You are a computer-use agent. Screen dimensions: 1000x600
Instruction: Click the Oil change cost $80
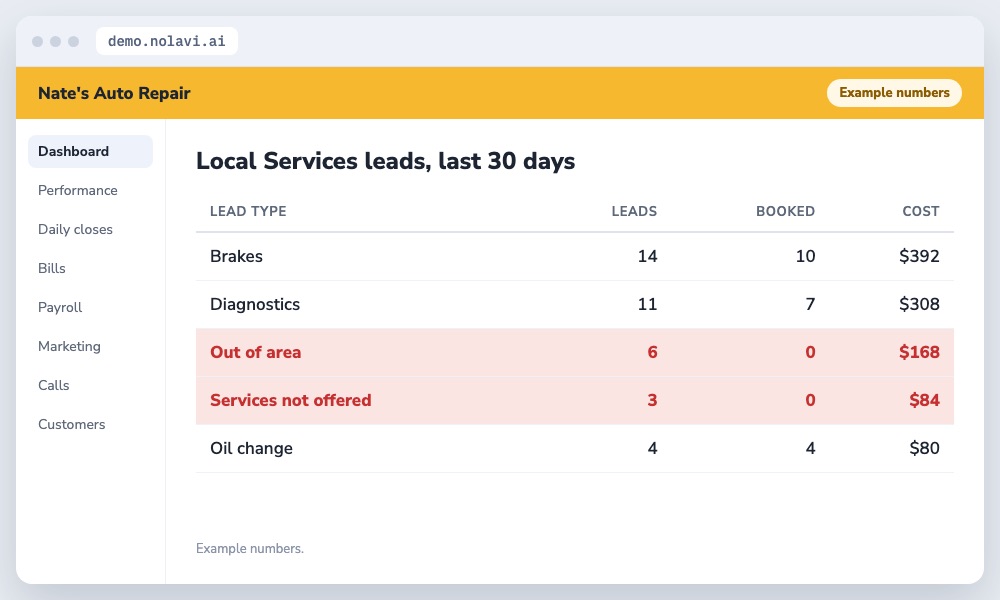tap(924, 448)
